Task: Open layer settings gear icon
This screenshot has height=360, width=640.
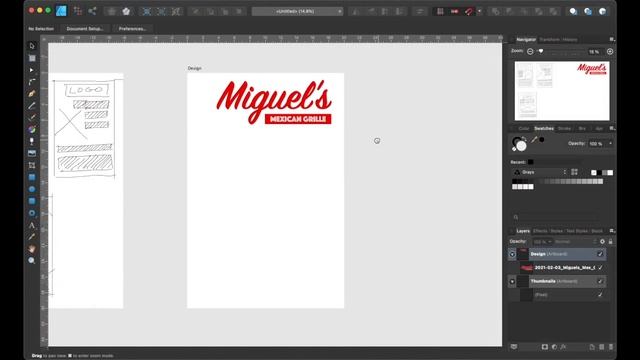Action: pos(602,242)
